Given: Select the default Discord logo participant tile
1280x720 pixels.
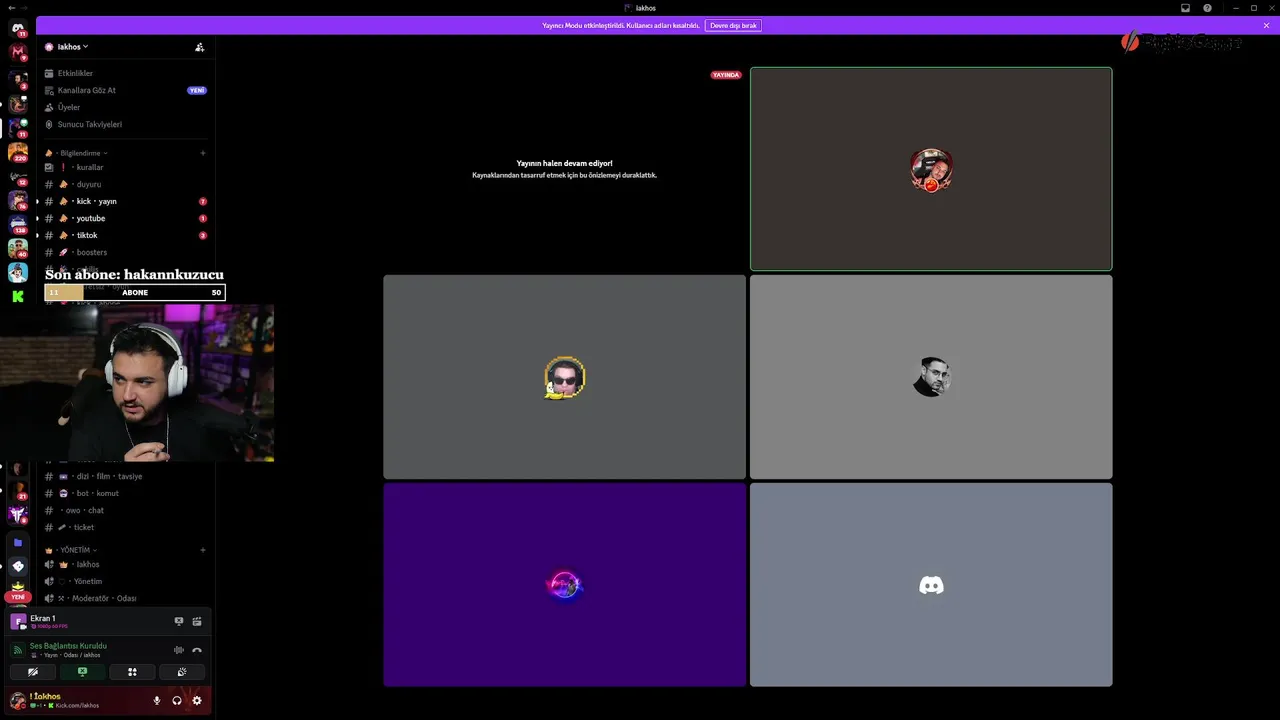Looking at the screenshot, I should pos(931,585).
